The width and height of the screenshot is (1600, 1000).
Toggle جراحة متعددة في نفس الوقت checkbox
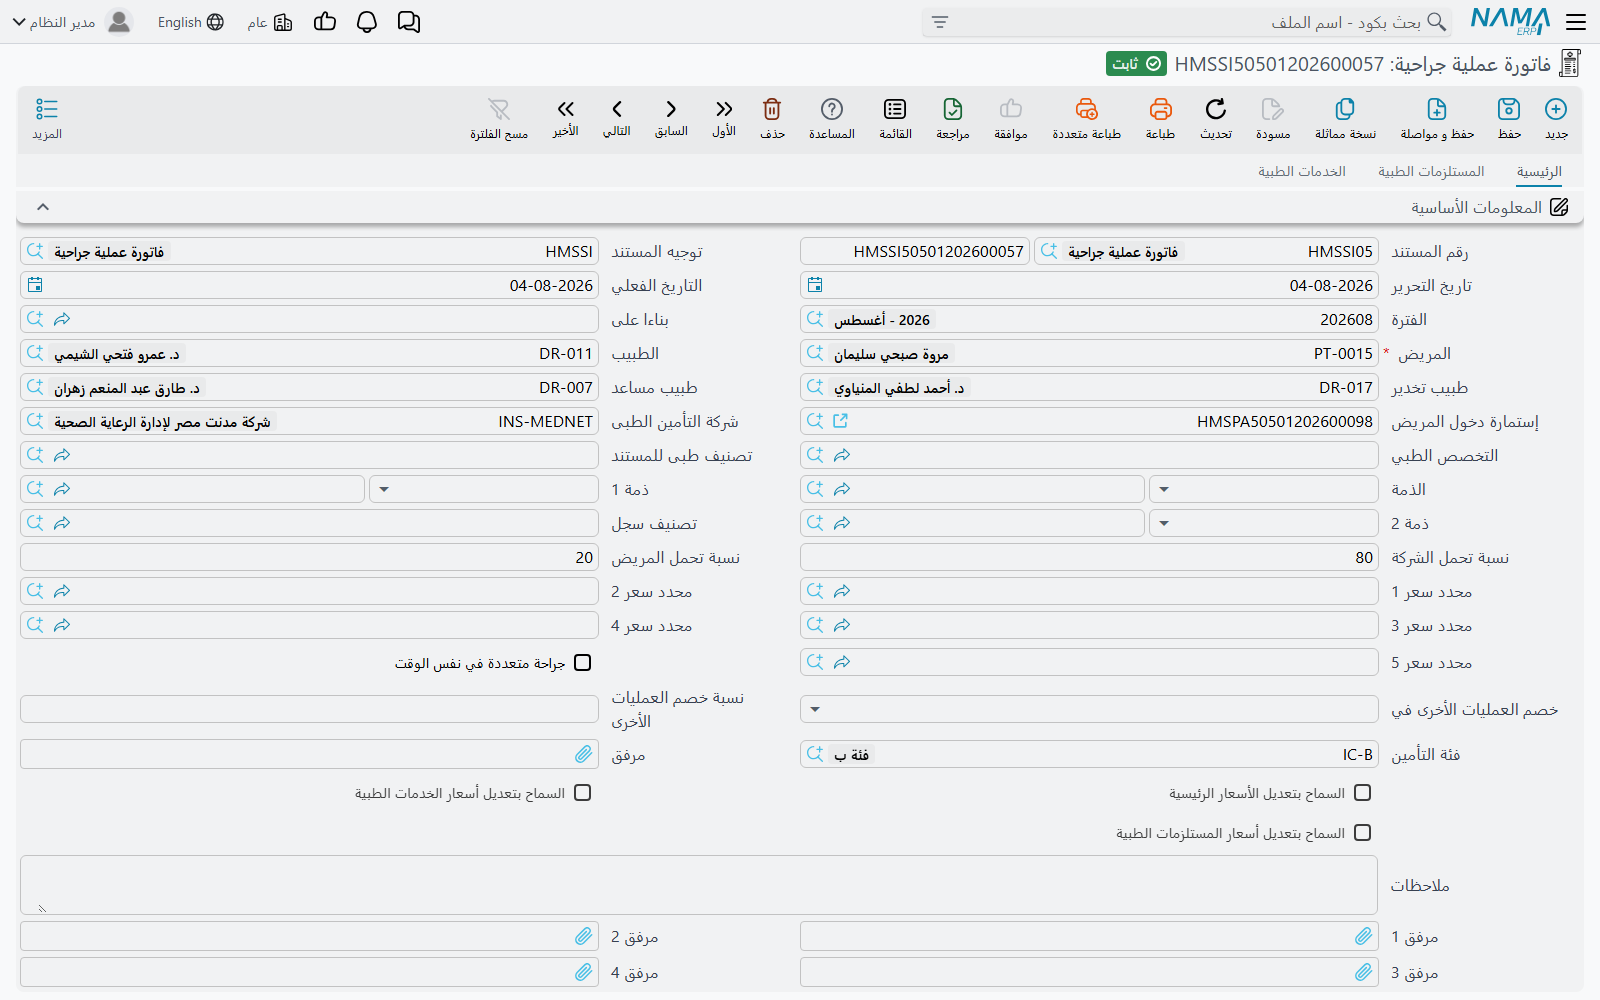tap(583, 663)
